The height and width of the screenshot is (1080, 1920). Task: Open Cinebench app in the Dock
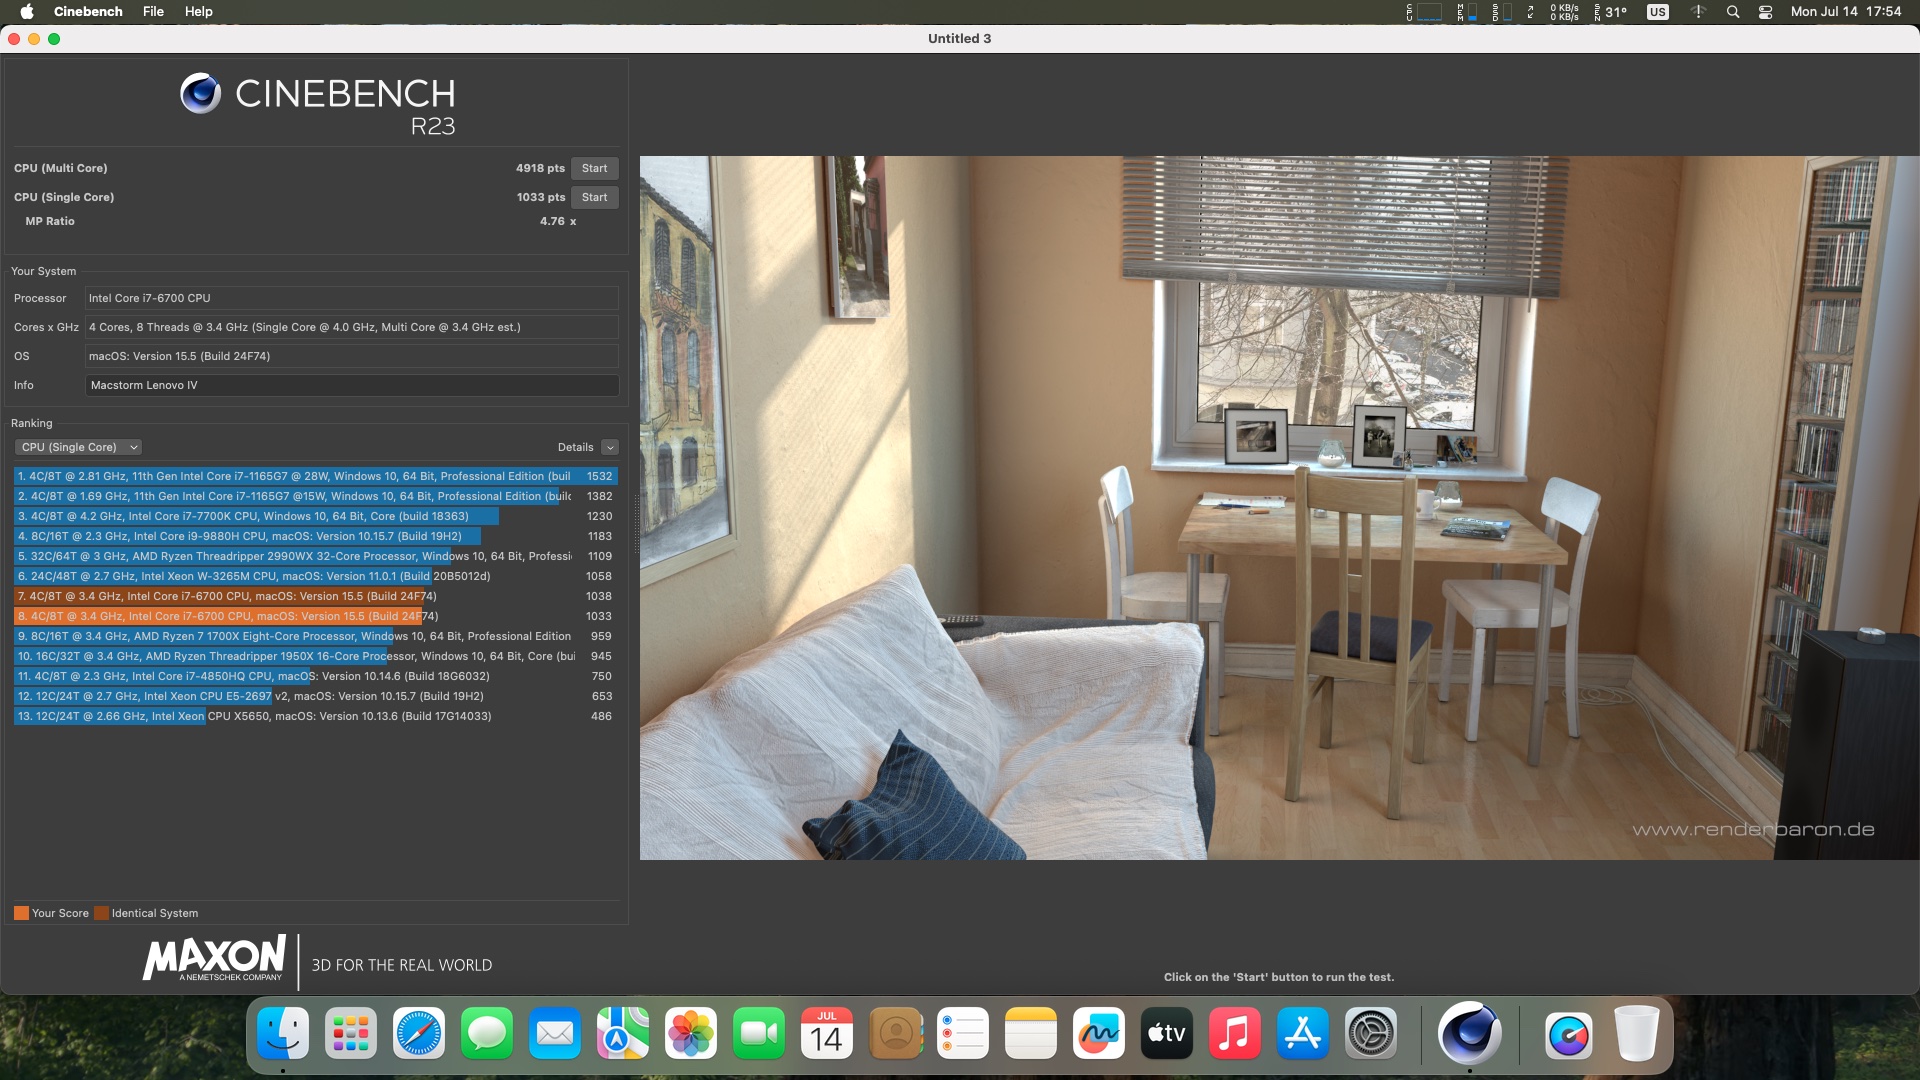pyautogui.click(x=1469, y=1033)
